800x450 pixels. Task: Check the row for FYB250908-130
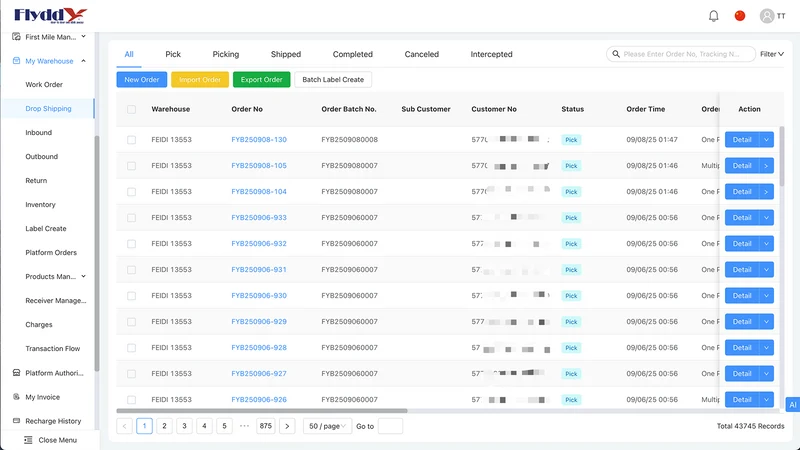pos(132,140)
